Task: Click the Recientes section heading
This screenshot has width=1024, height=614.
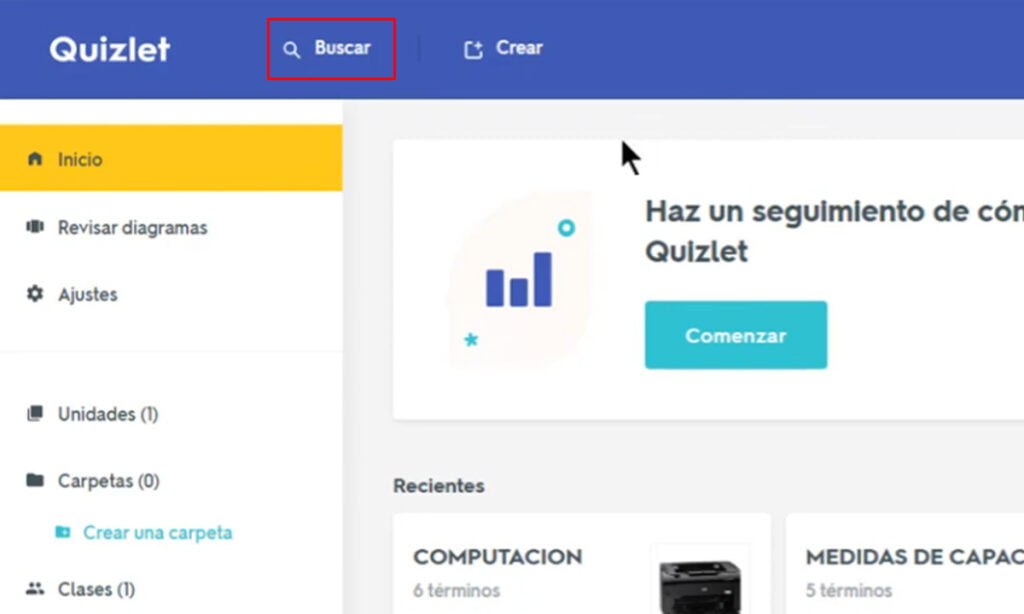Action: [x=439, y=485]
